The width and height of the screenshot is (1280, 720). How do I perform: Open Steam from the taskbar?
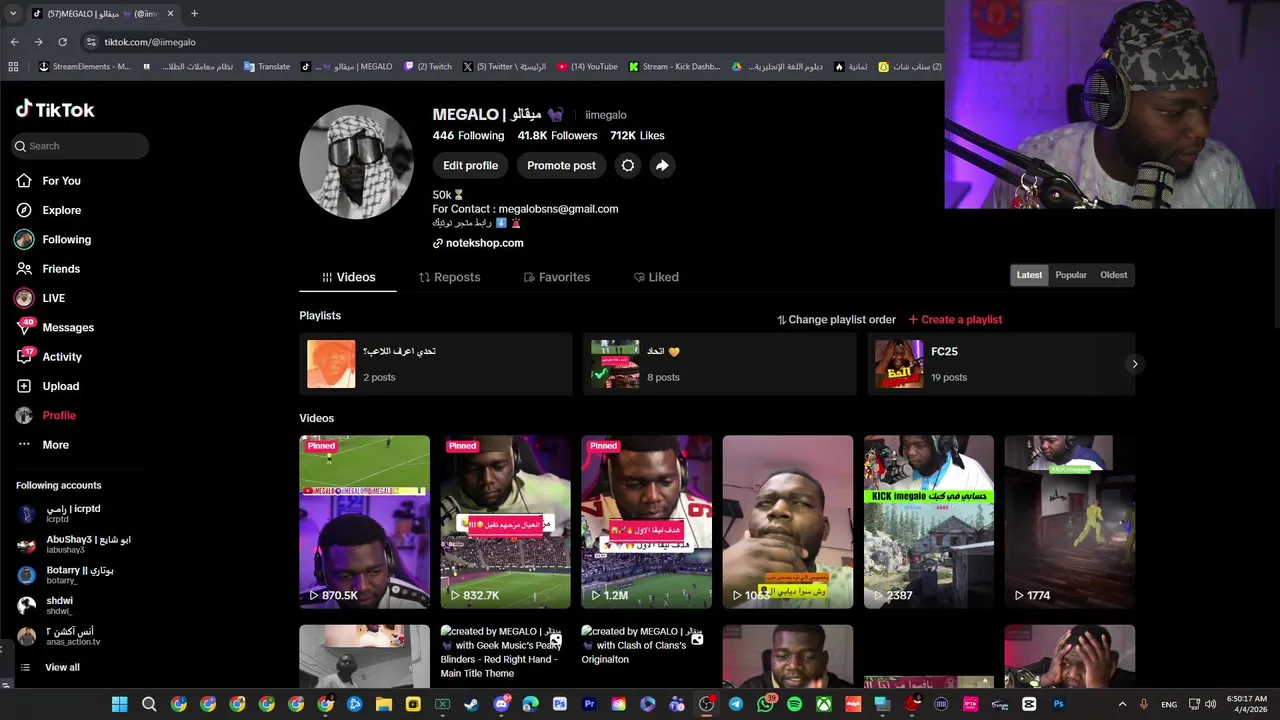[471, 705]
